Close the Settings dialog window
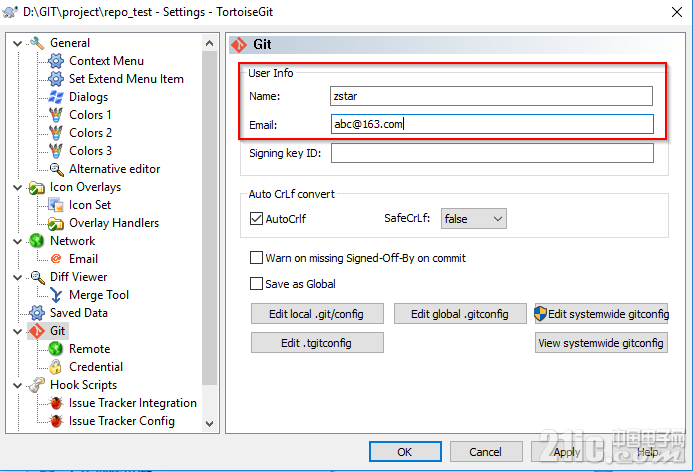Screen dimensions: 693x472 click(x=677, y=12)
